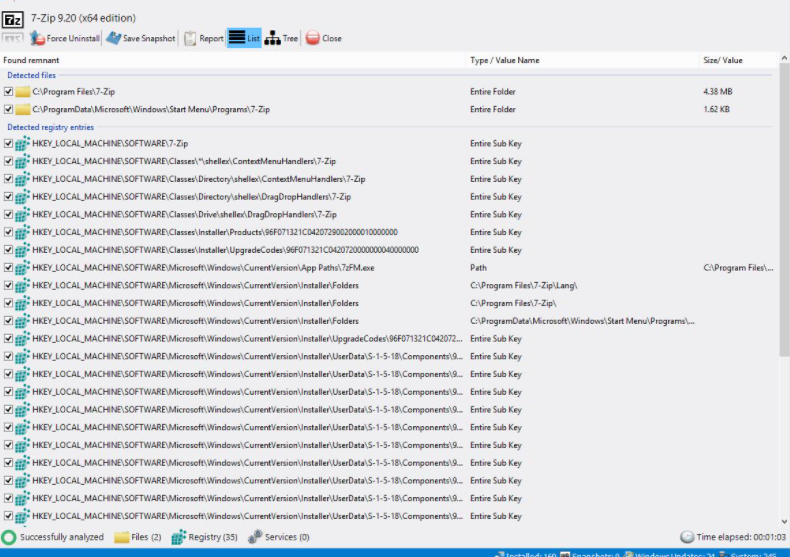The height and width of the screenshot is (557, 790).
Task: Sort by Found remnant column header
Action: coord(233,60)
